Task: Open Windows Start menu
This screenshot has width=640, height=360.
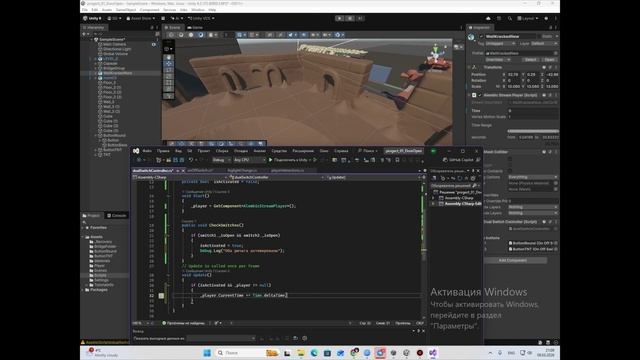Action: pyautogui.click(x=207, y=353)
